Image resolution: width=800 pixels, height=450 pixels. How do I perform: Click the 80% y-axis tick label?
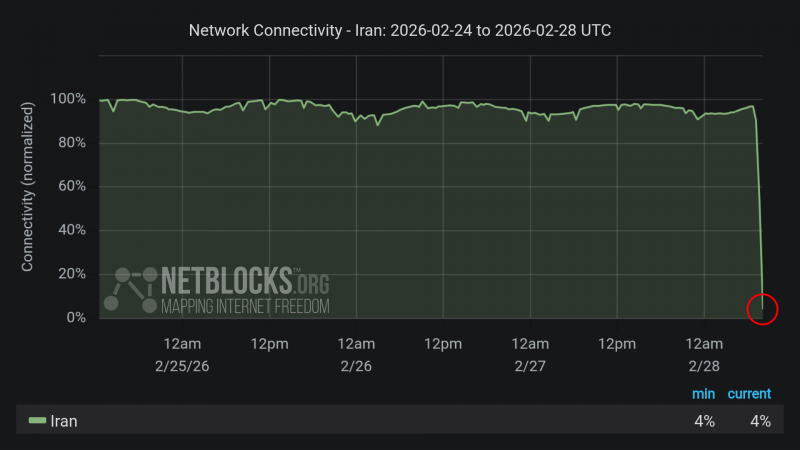pos(71,143)
